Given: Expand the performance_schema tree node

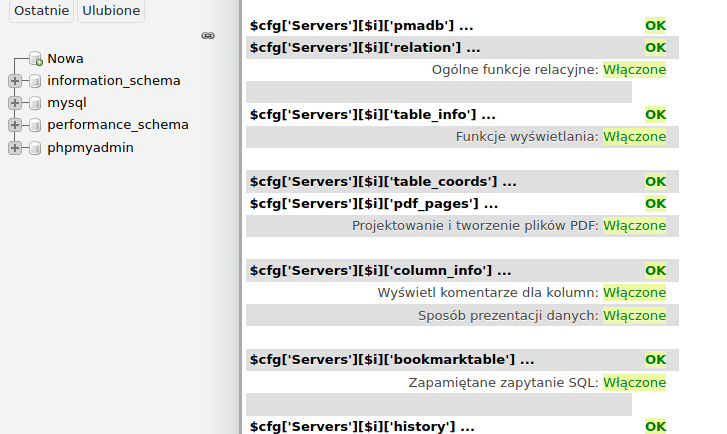Looking at the screenshot, I should click(14, 125).
